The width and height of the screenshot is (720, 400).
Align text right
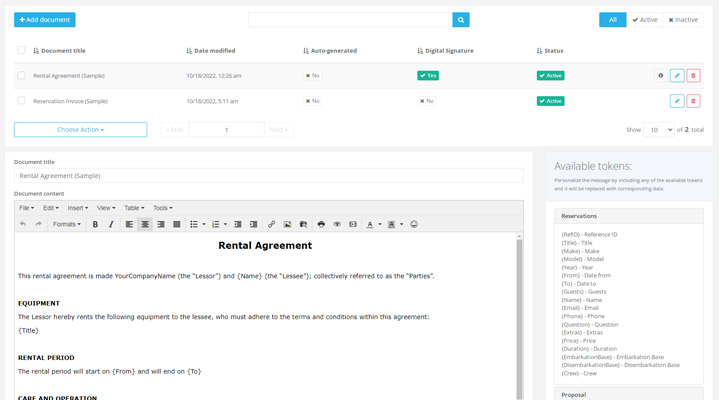point(161,224)
